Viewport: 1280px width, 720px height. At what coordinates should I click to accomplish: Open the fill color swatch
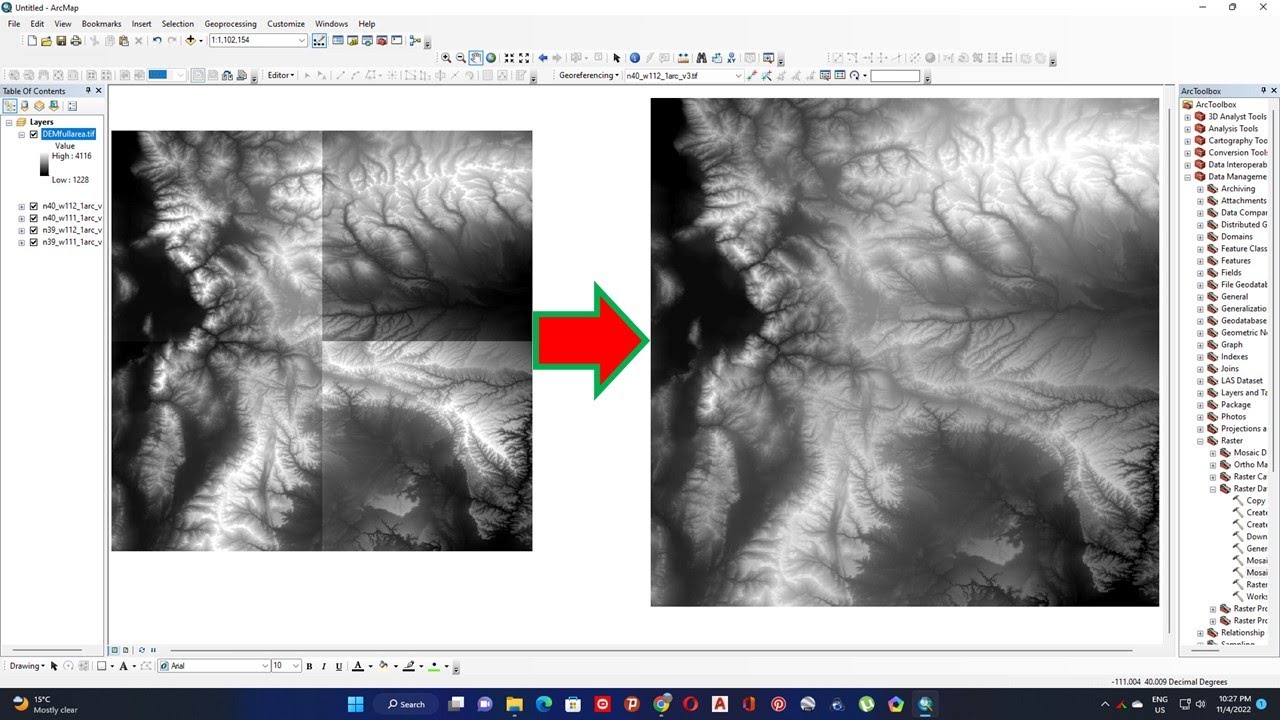point(383,666)
